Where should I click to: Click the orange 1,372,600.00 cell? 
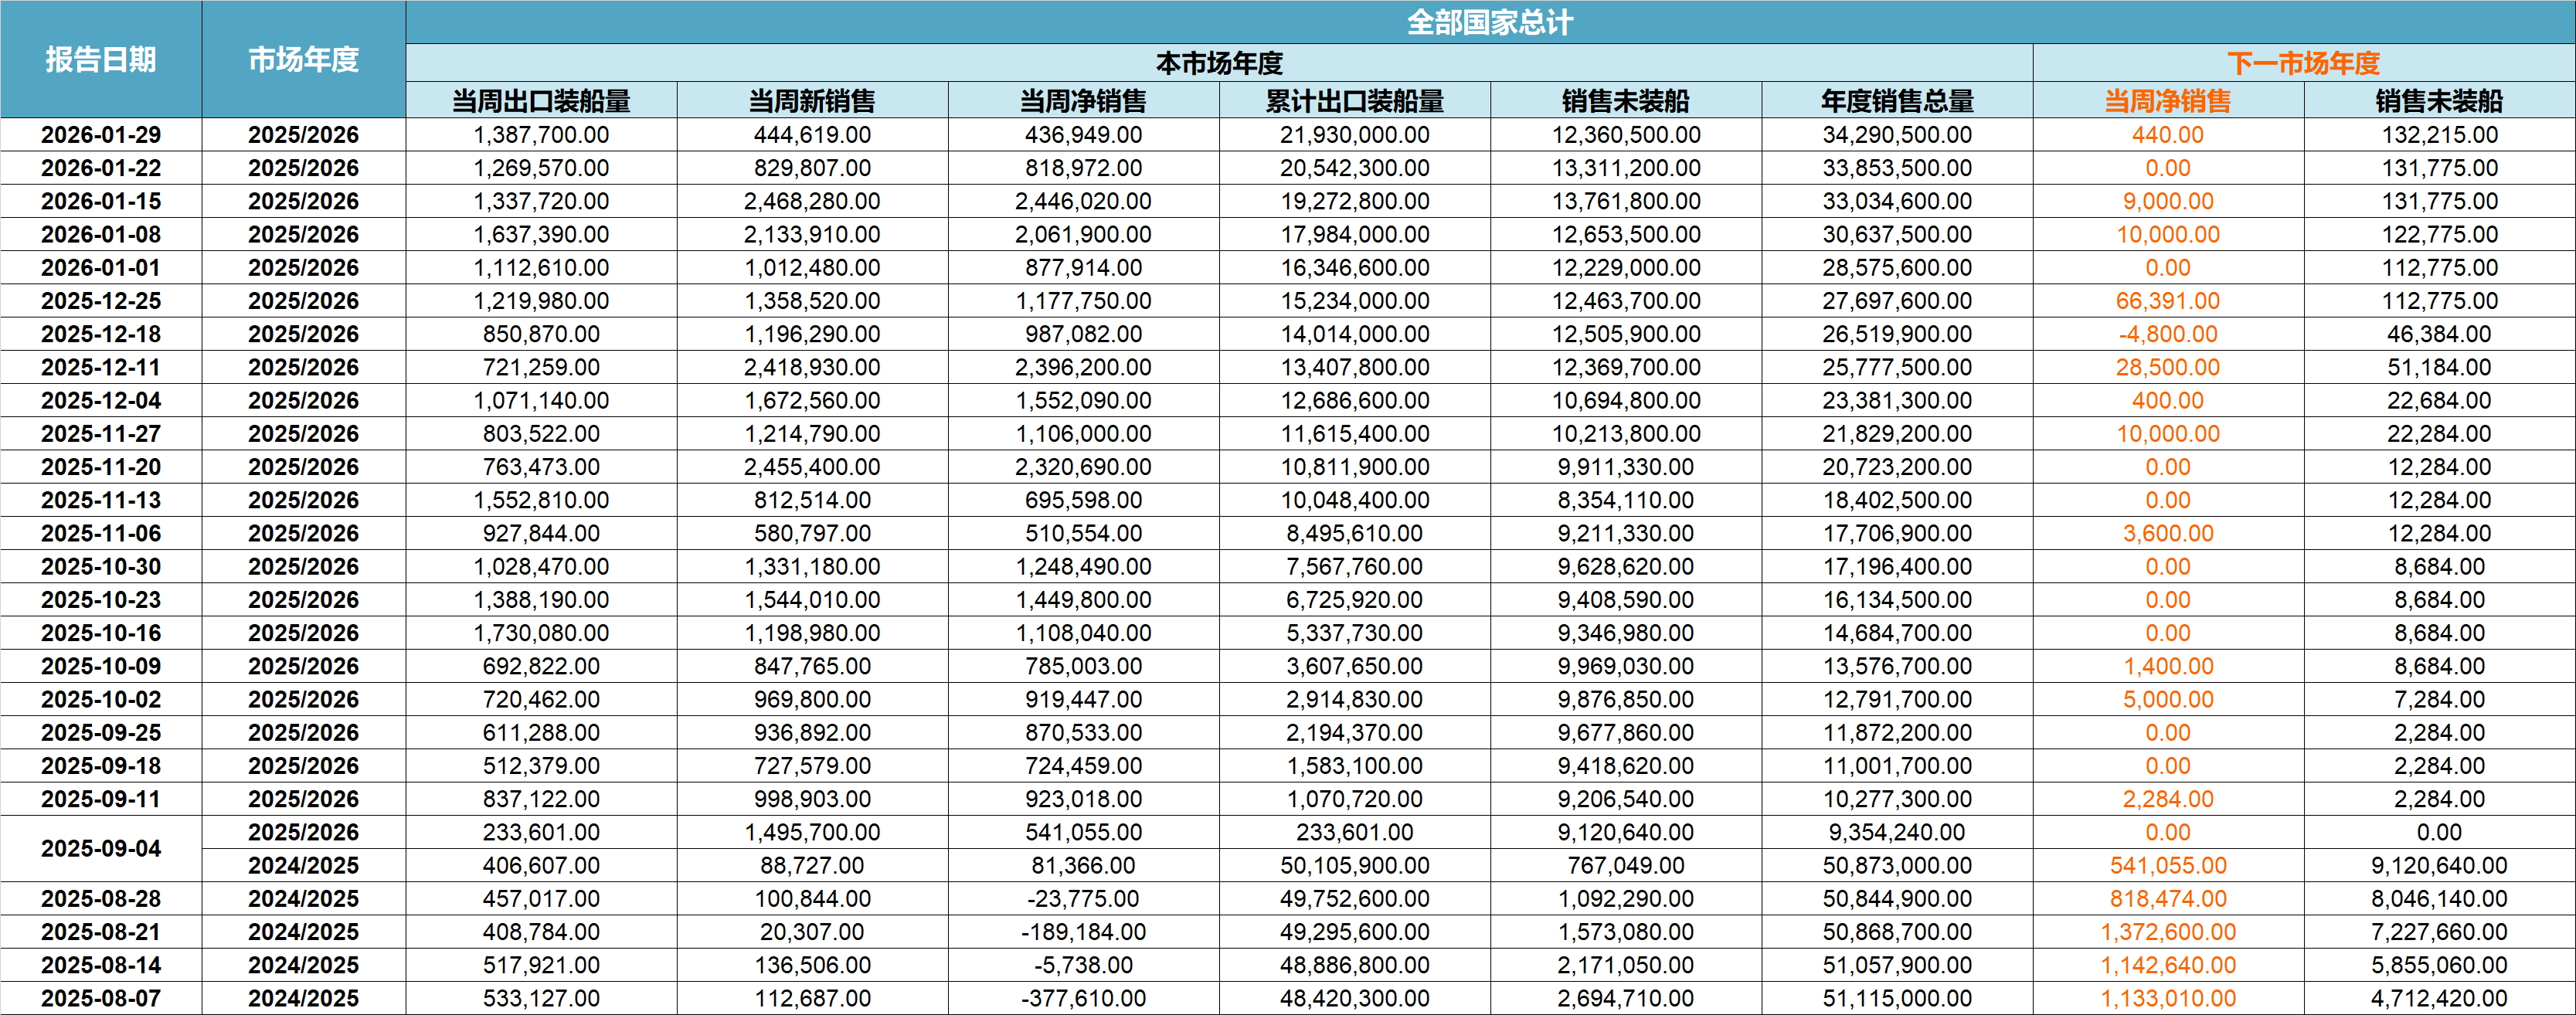pos(2168,932)
